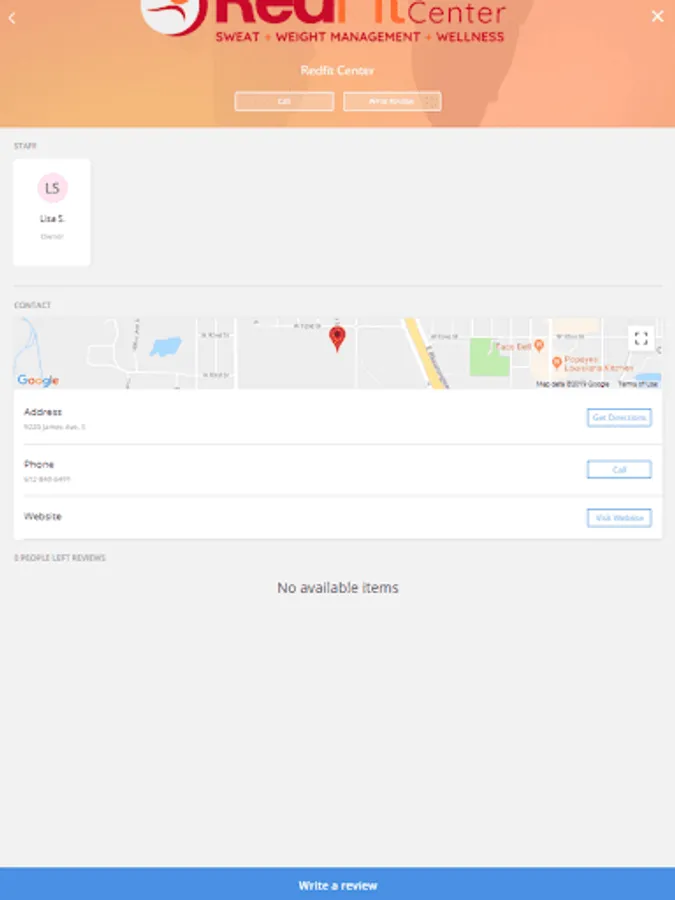
Task: Click the Website row label
Action: [42, 517]
